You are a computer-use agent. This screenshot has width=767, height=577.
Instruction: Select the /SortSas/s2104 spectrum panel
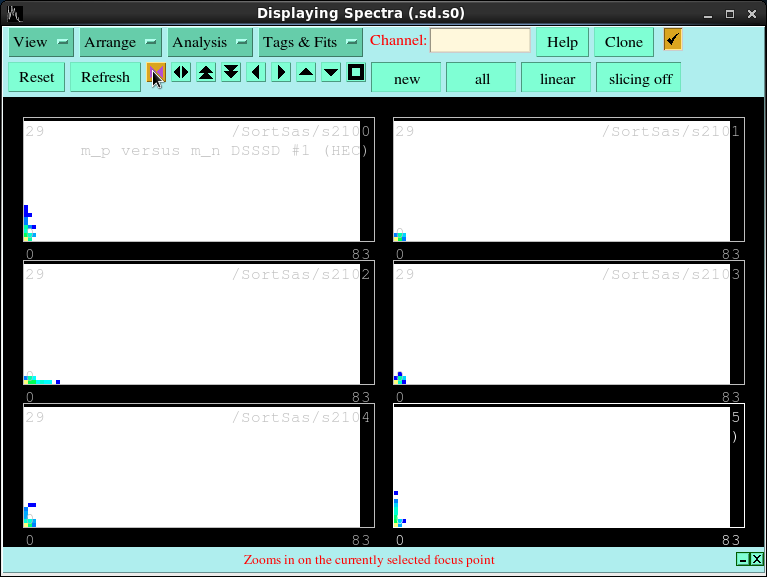point(199,466)
